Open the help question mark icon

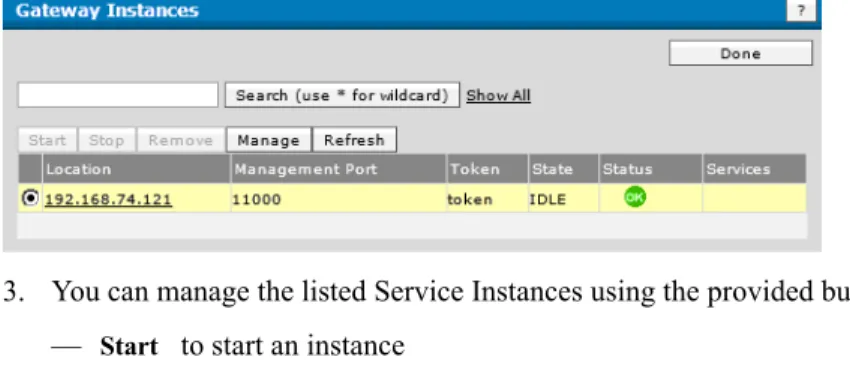click(801, 10)
